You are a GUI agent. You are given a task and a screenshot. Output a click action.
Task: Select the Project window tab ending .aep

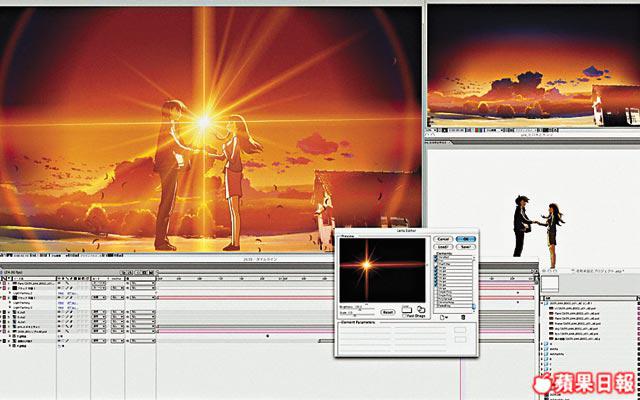tap(597, 271)
